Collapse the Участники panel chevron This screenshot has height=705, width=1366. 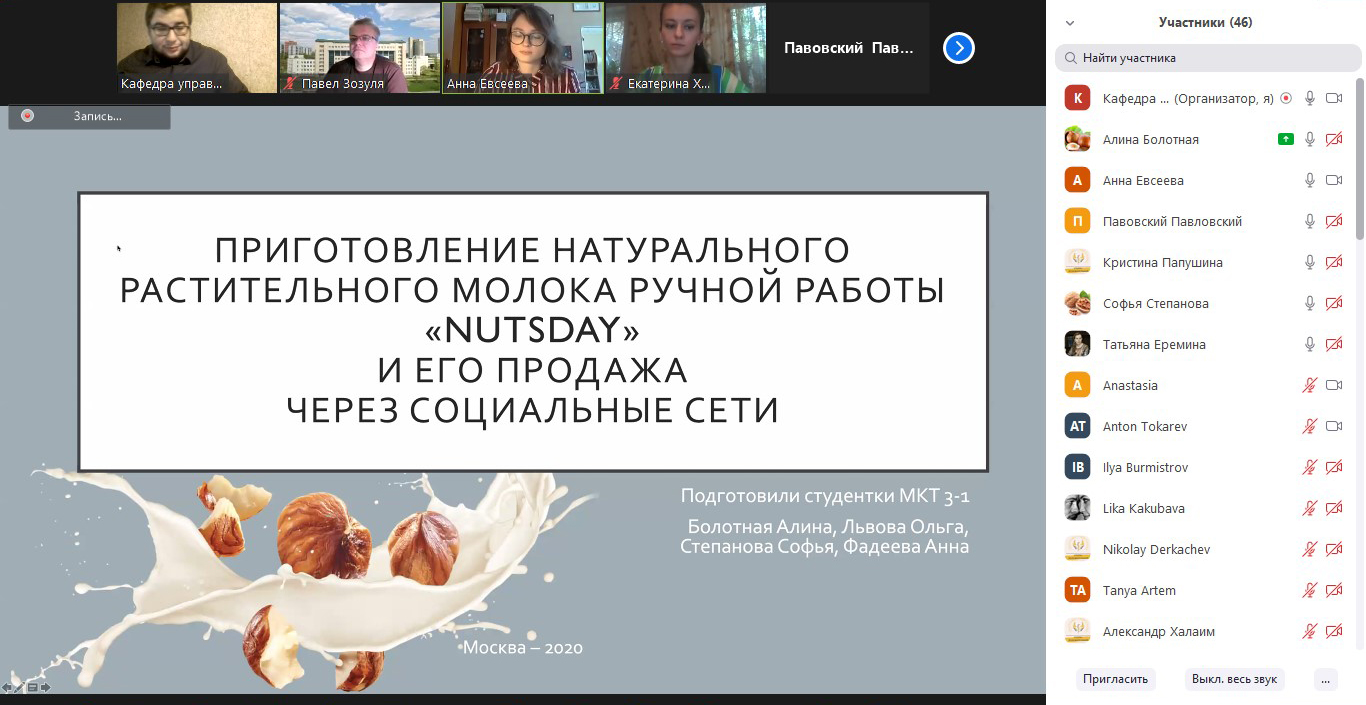[x=1070, y=22]
